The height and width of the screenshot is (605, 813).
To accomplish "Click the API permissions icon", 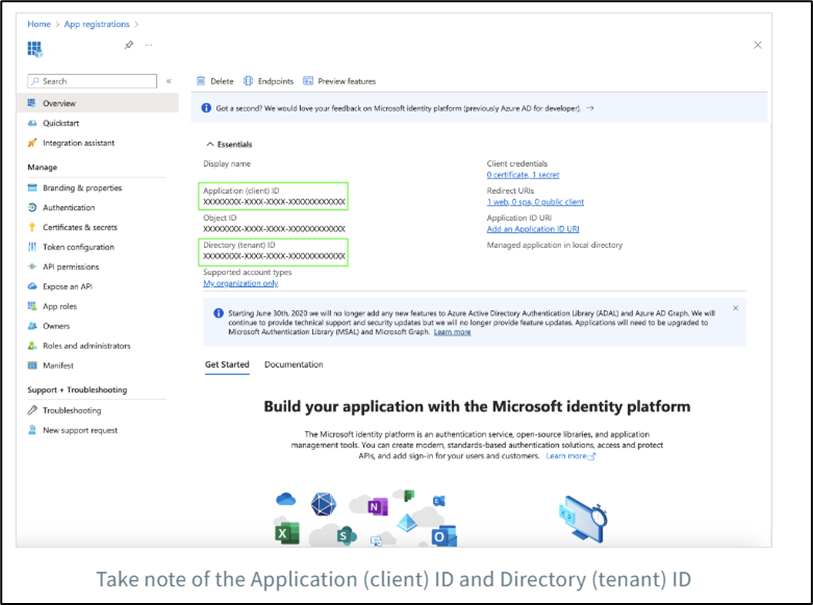I will click(32, 266).
